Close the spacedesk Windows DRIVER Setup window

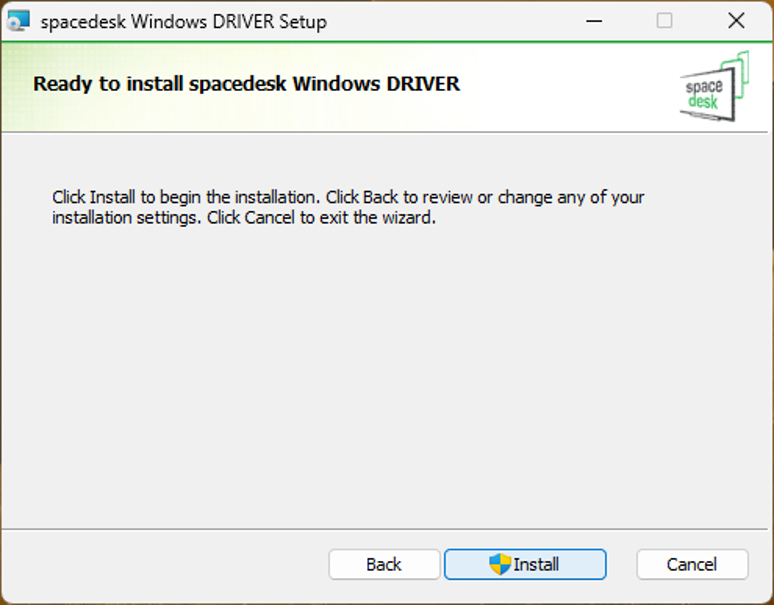(x=736, y=21)
